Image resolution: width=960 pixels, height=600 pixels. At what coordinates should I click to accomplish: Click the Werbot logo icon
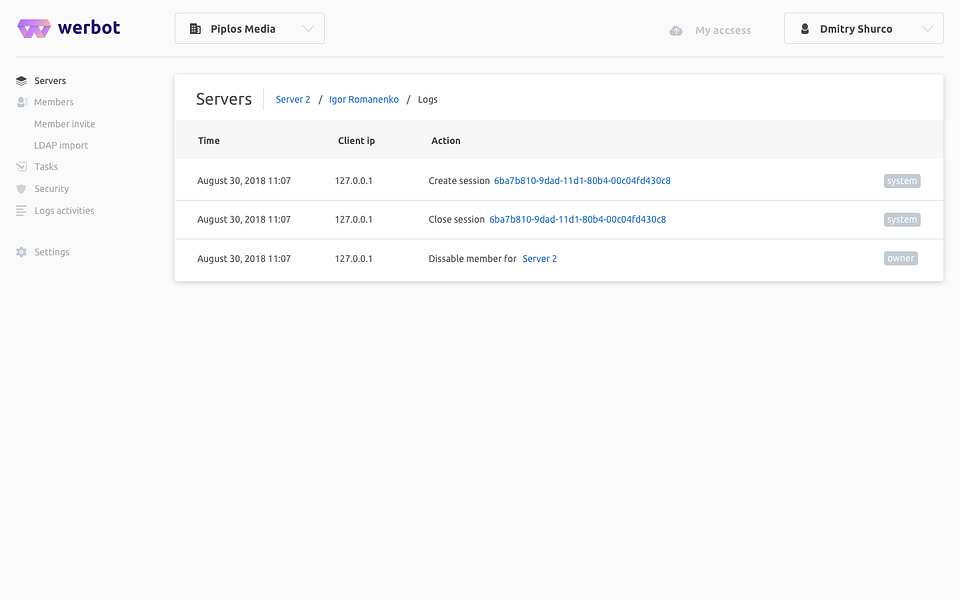click(x=34, y=29)
